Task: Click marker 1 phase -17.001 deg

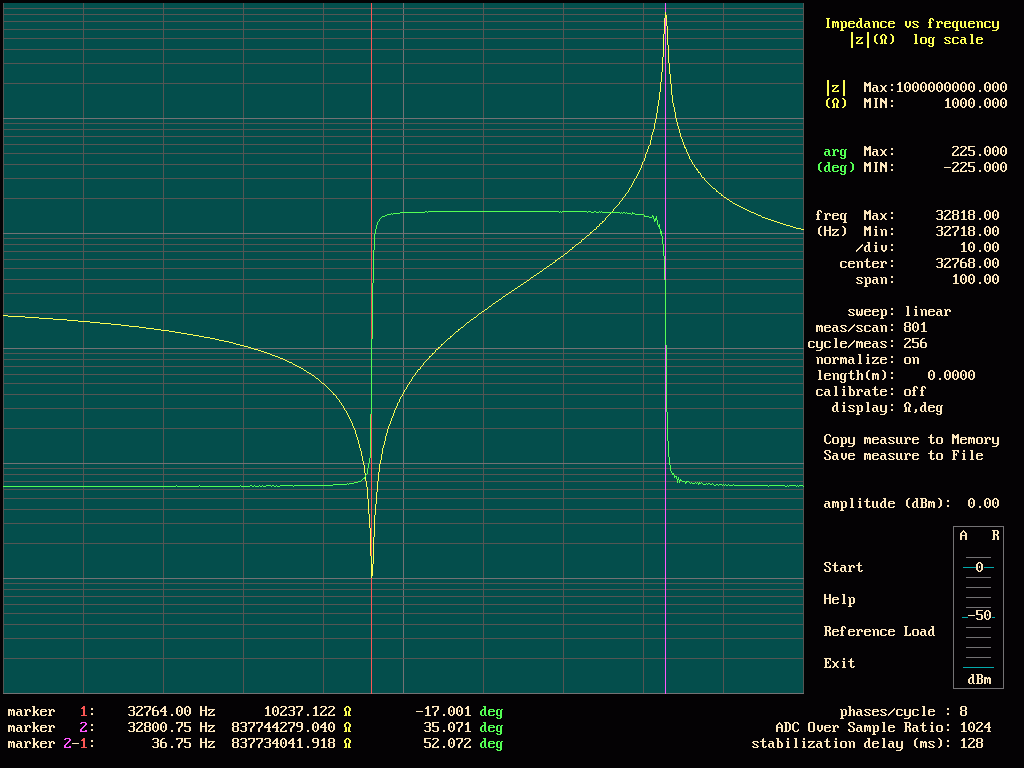Action: pyautogui.click(x=459, y=711)
